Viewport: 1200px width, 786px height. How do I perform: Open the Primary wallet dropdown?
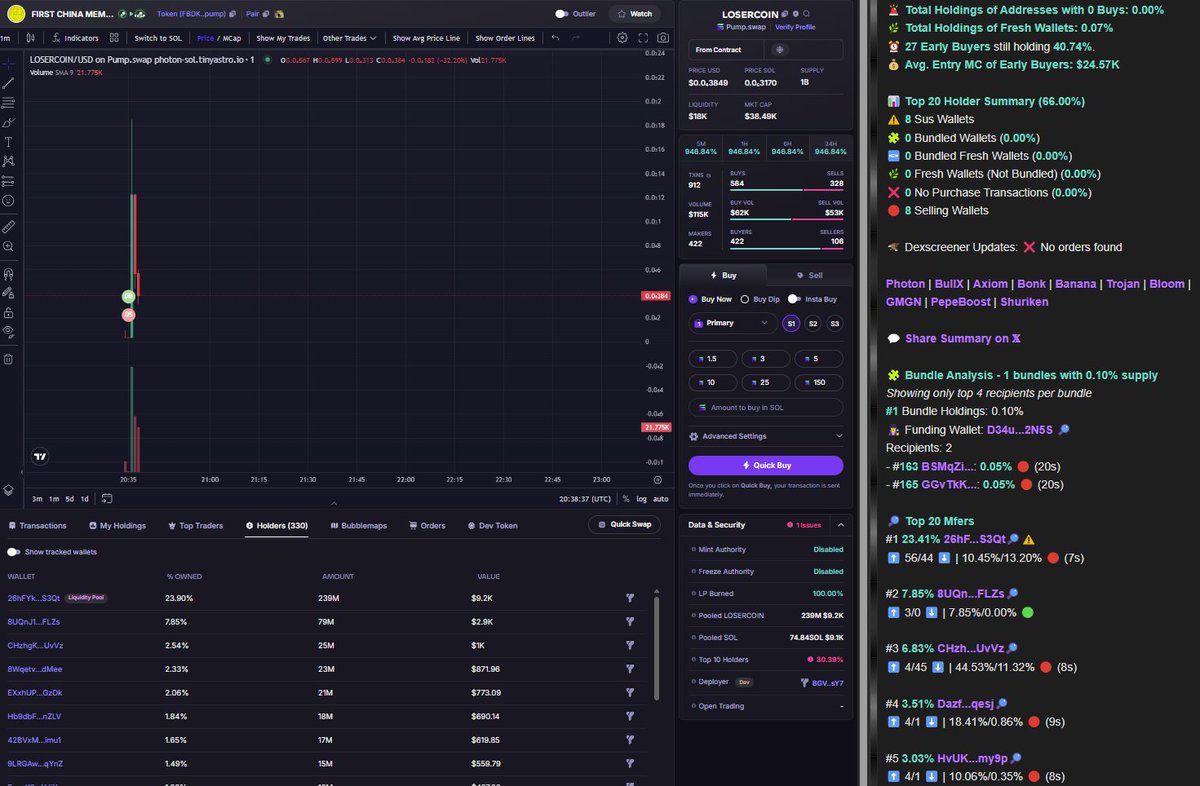point(732,323)
